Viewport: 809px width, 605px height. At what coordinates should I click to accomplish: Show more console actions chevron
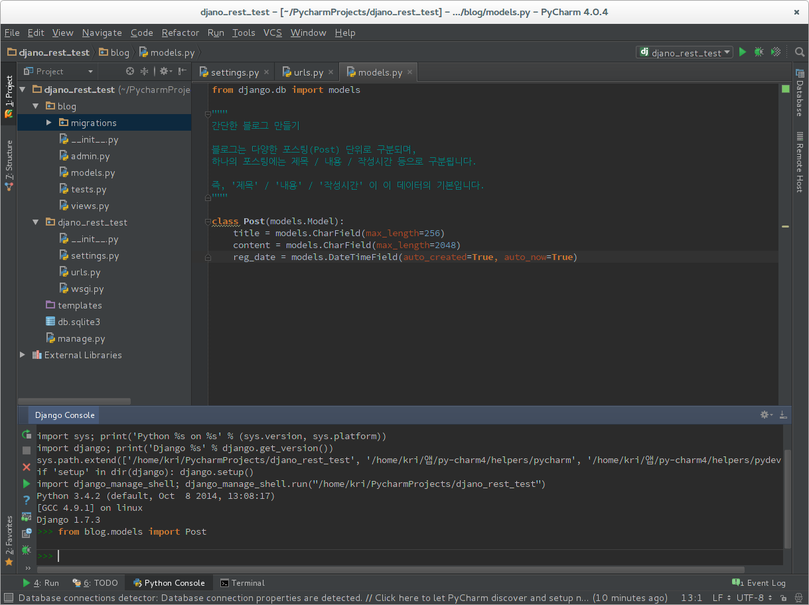click(28, 568)
